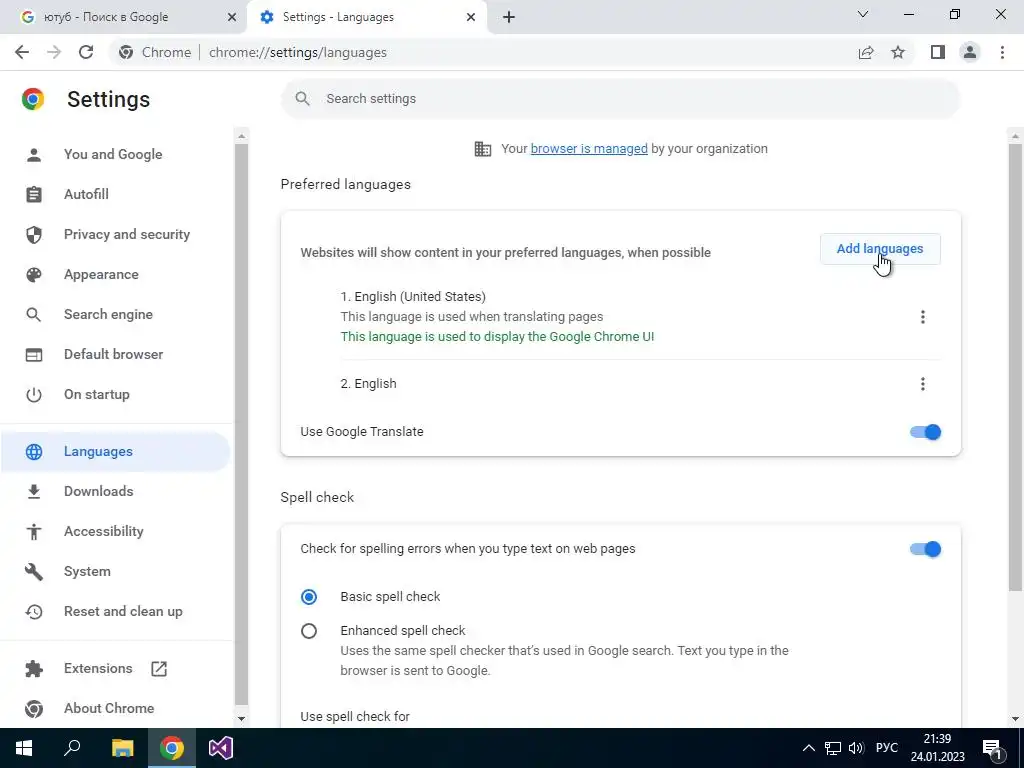Open the tab search chevron
Screen dimensions: 1024x768
tap(863, 14)
